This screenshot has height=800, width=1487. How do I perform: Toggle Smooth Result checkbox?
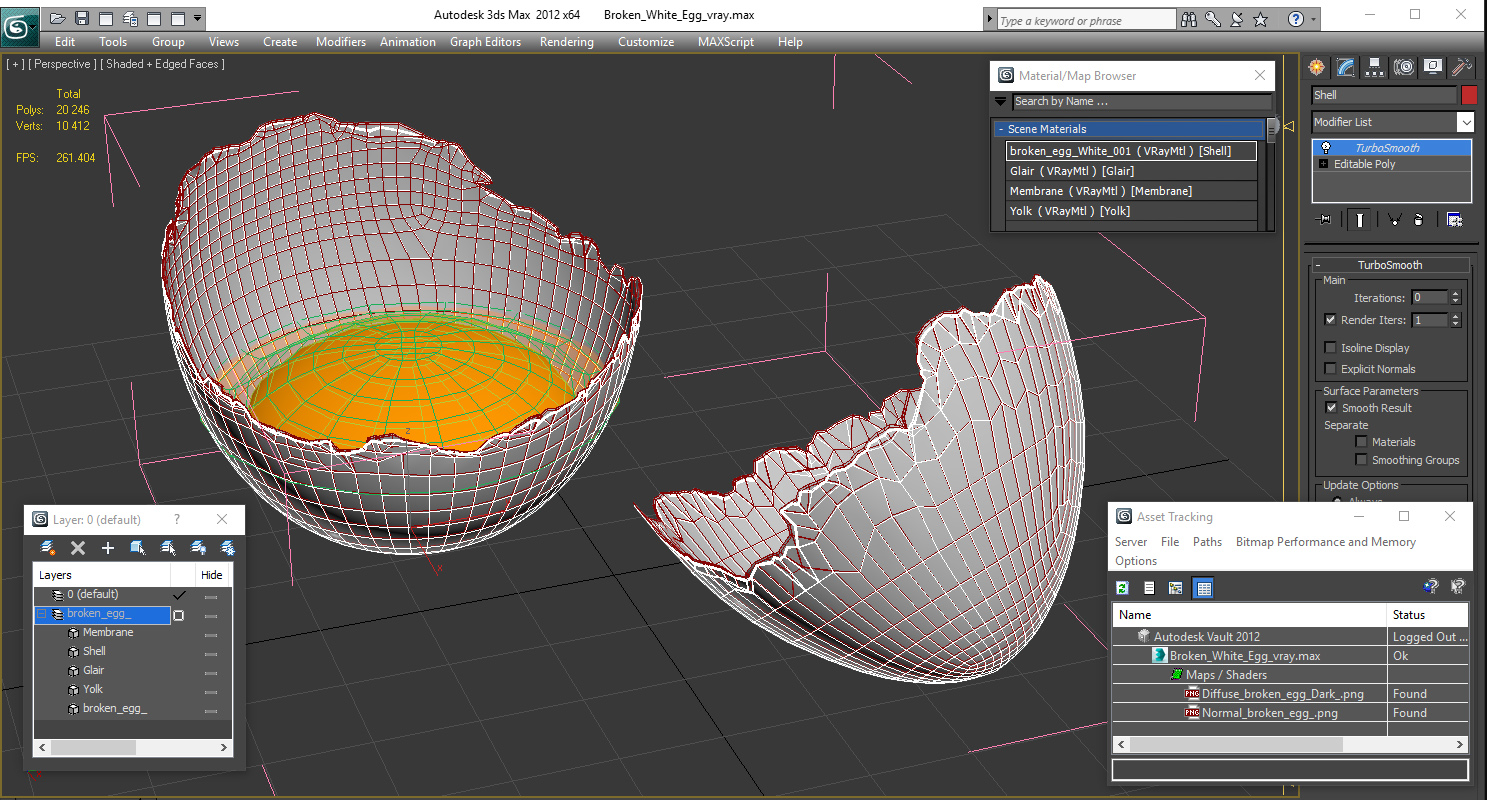point(1331,408)
